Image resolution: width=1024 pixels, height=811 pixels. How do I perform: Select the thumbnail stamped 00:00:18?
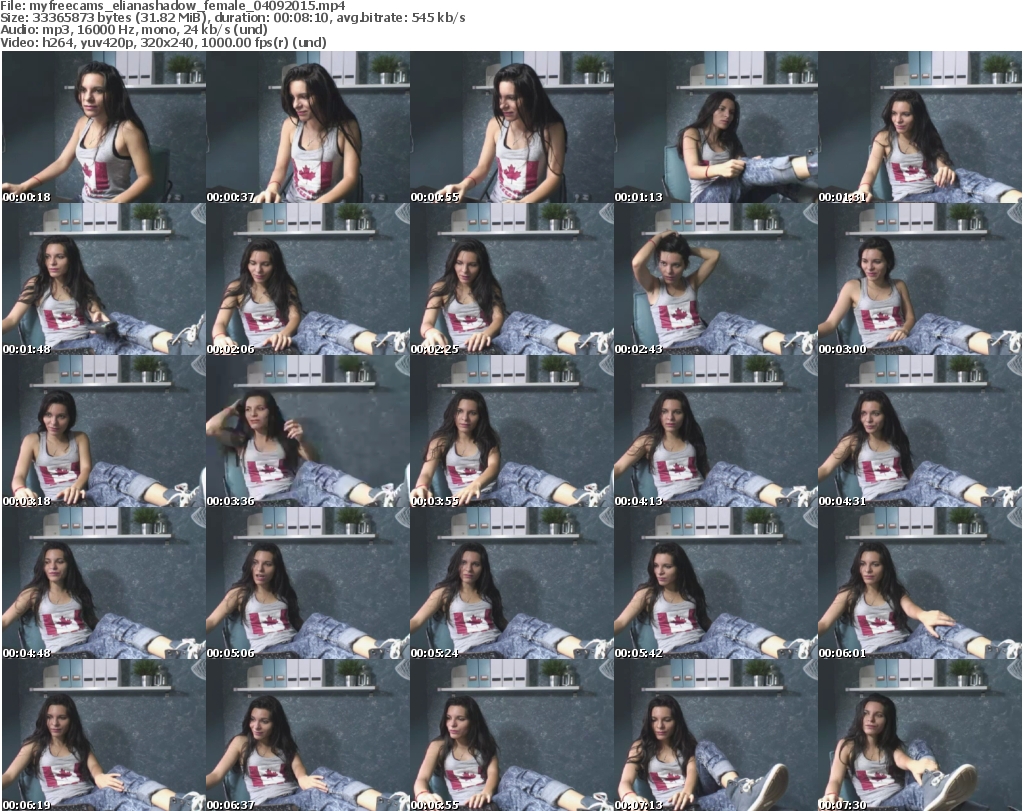tap(104, 127)
